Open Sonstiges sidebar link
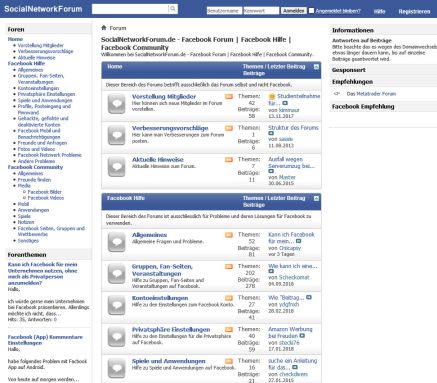The image size is (437, 383). click(28, 240)
